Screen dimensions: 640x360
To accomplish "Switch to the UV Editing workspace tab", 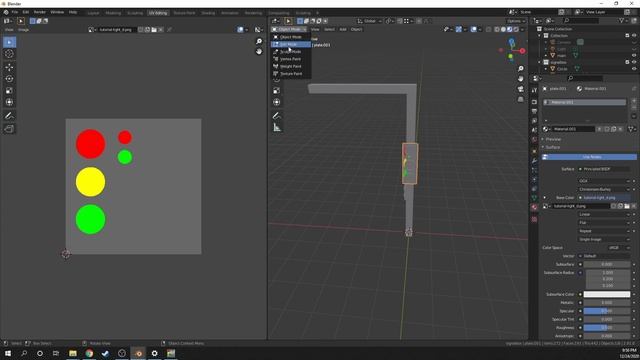I will click(x=158, y=13).
